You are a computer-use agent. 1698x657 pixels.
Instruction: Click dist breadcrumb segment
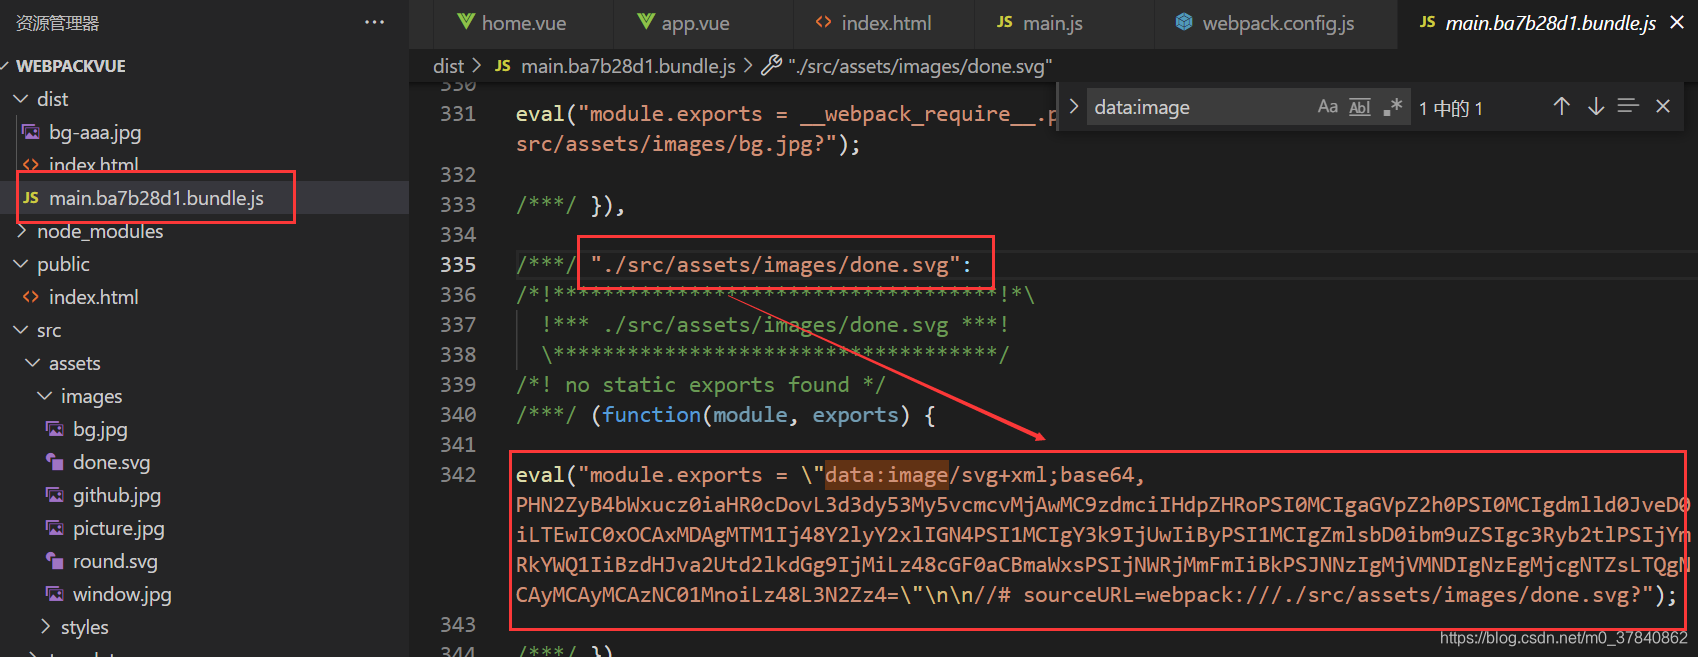point(448,66)
